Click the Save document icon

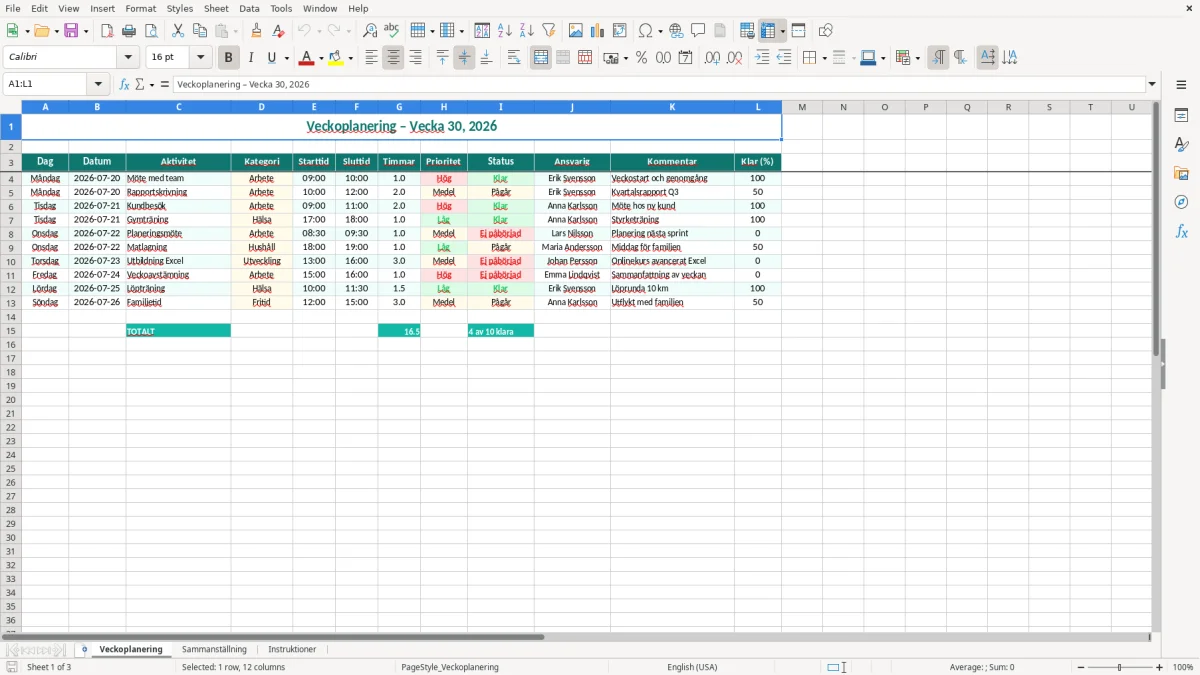coord(71,31)
